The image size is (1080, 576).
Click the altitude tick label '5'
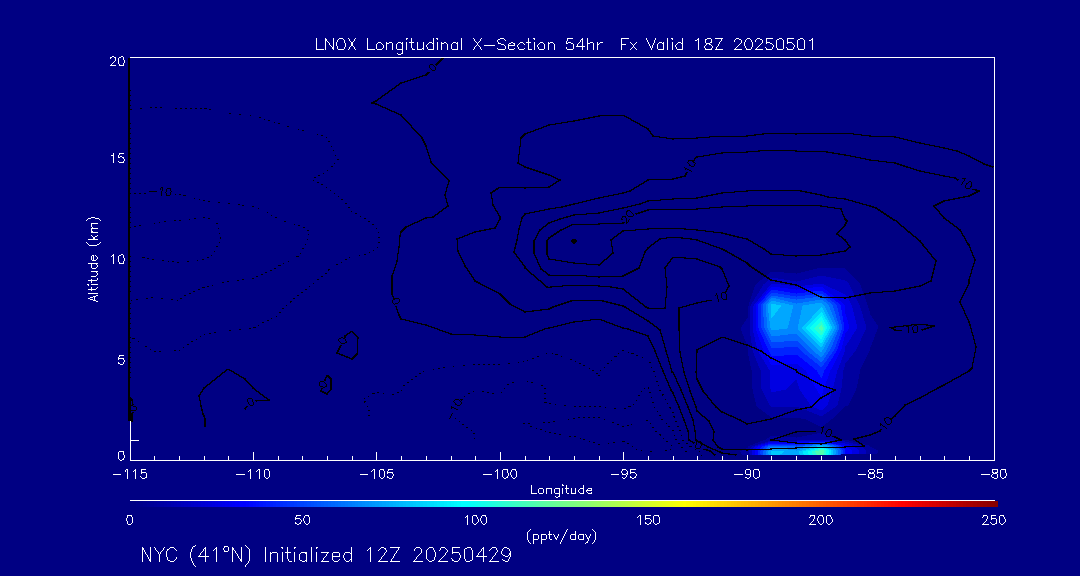click(120, 359)
